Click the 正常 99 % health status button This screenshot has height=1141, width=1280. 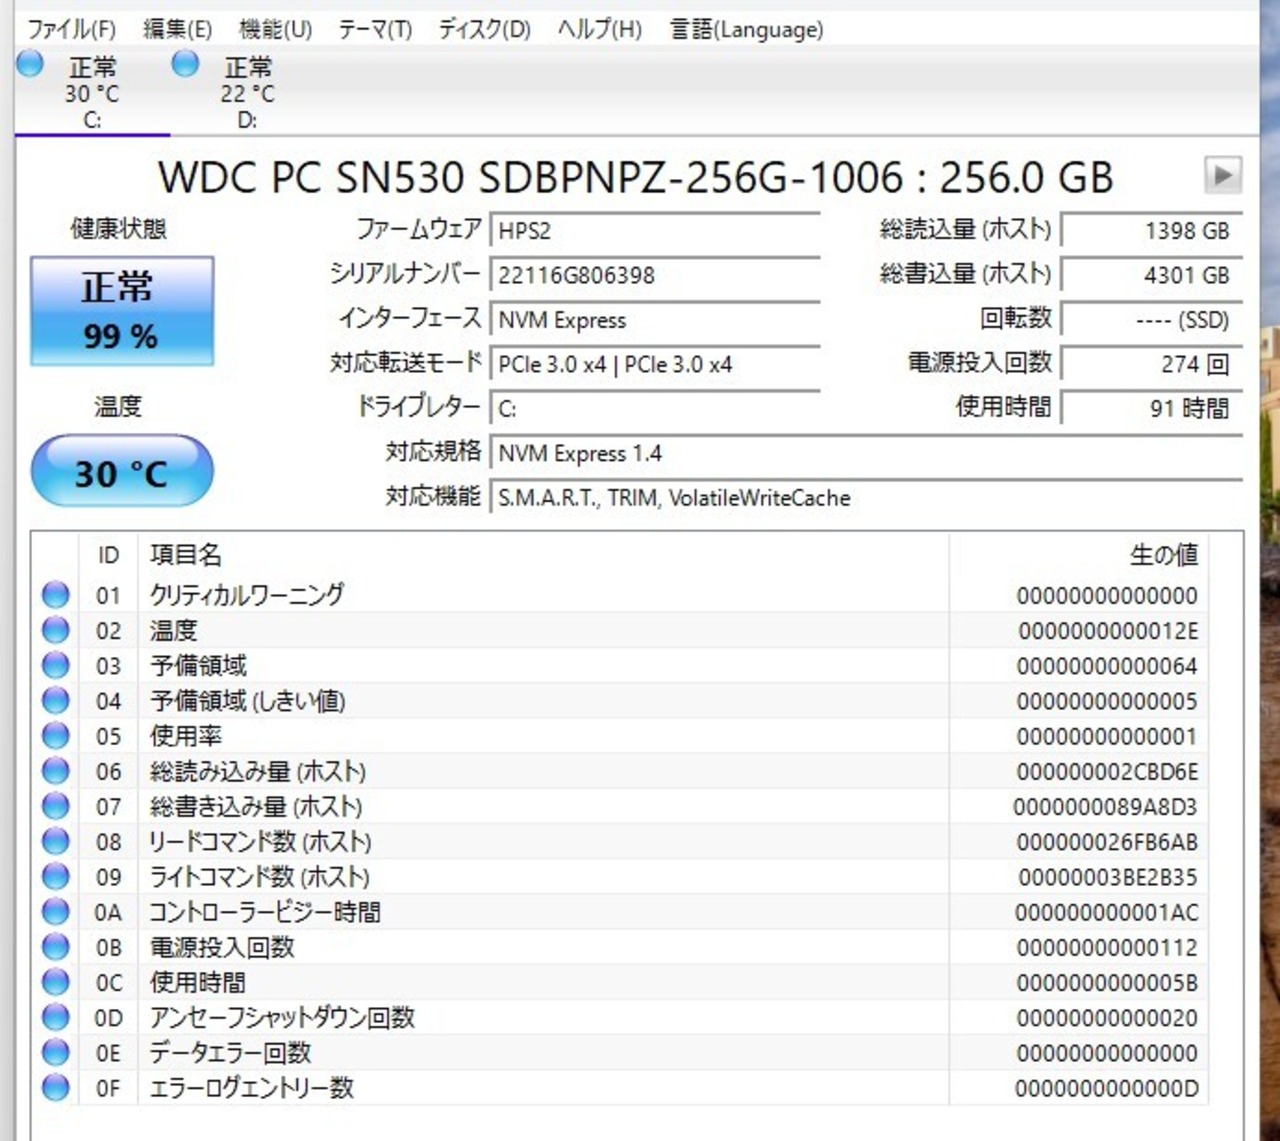coord(121,311)
